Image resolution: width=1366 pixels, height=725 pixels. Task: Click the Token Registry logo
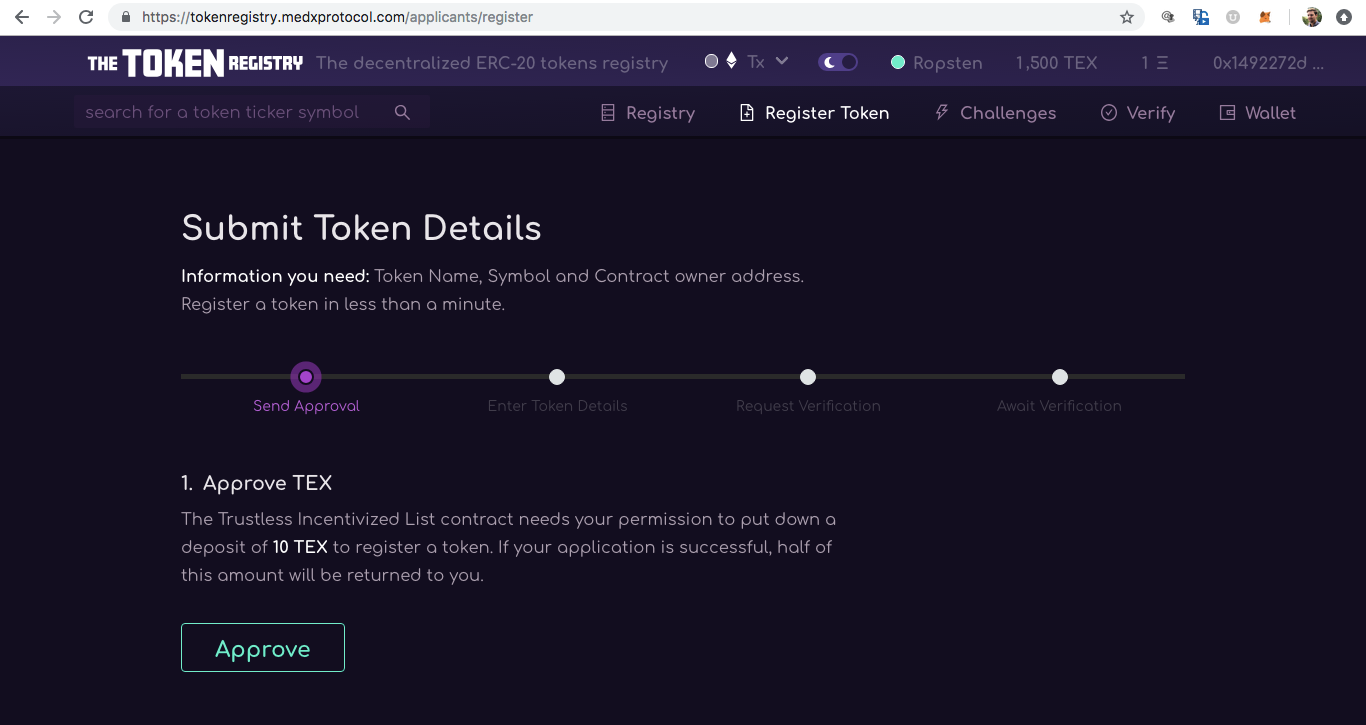(x=195, y=63)
